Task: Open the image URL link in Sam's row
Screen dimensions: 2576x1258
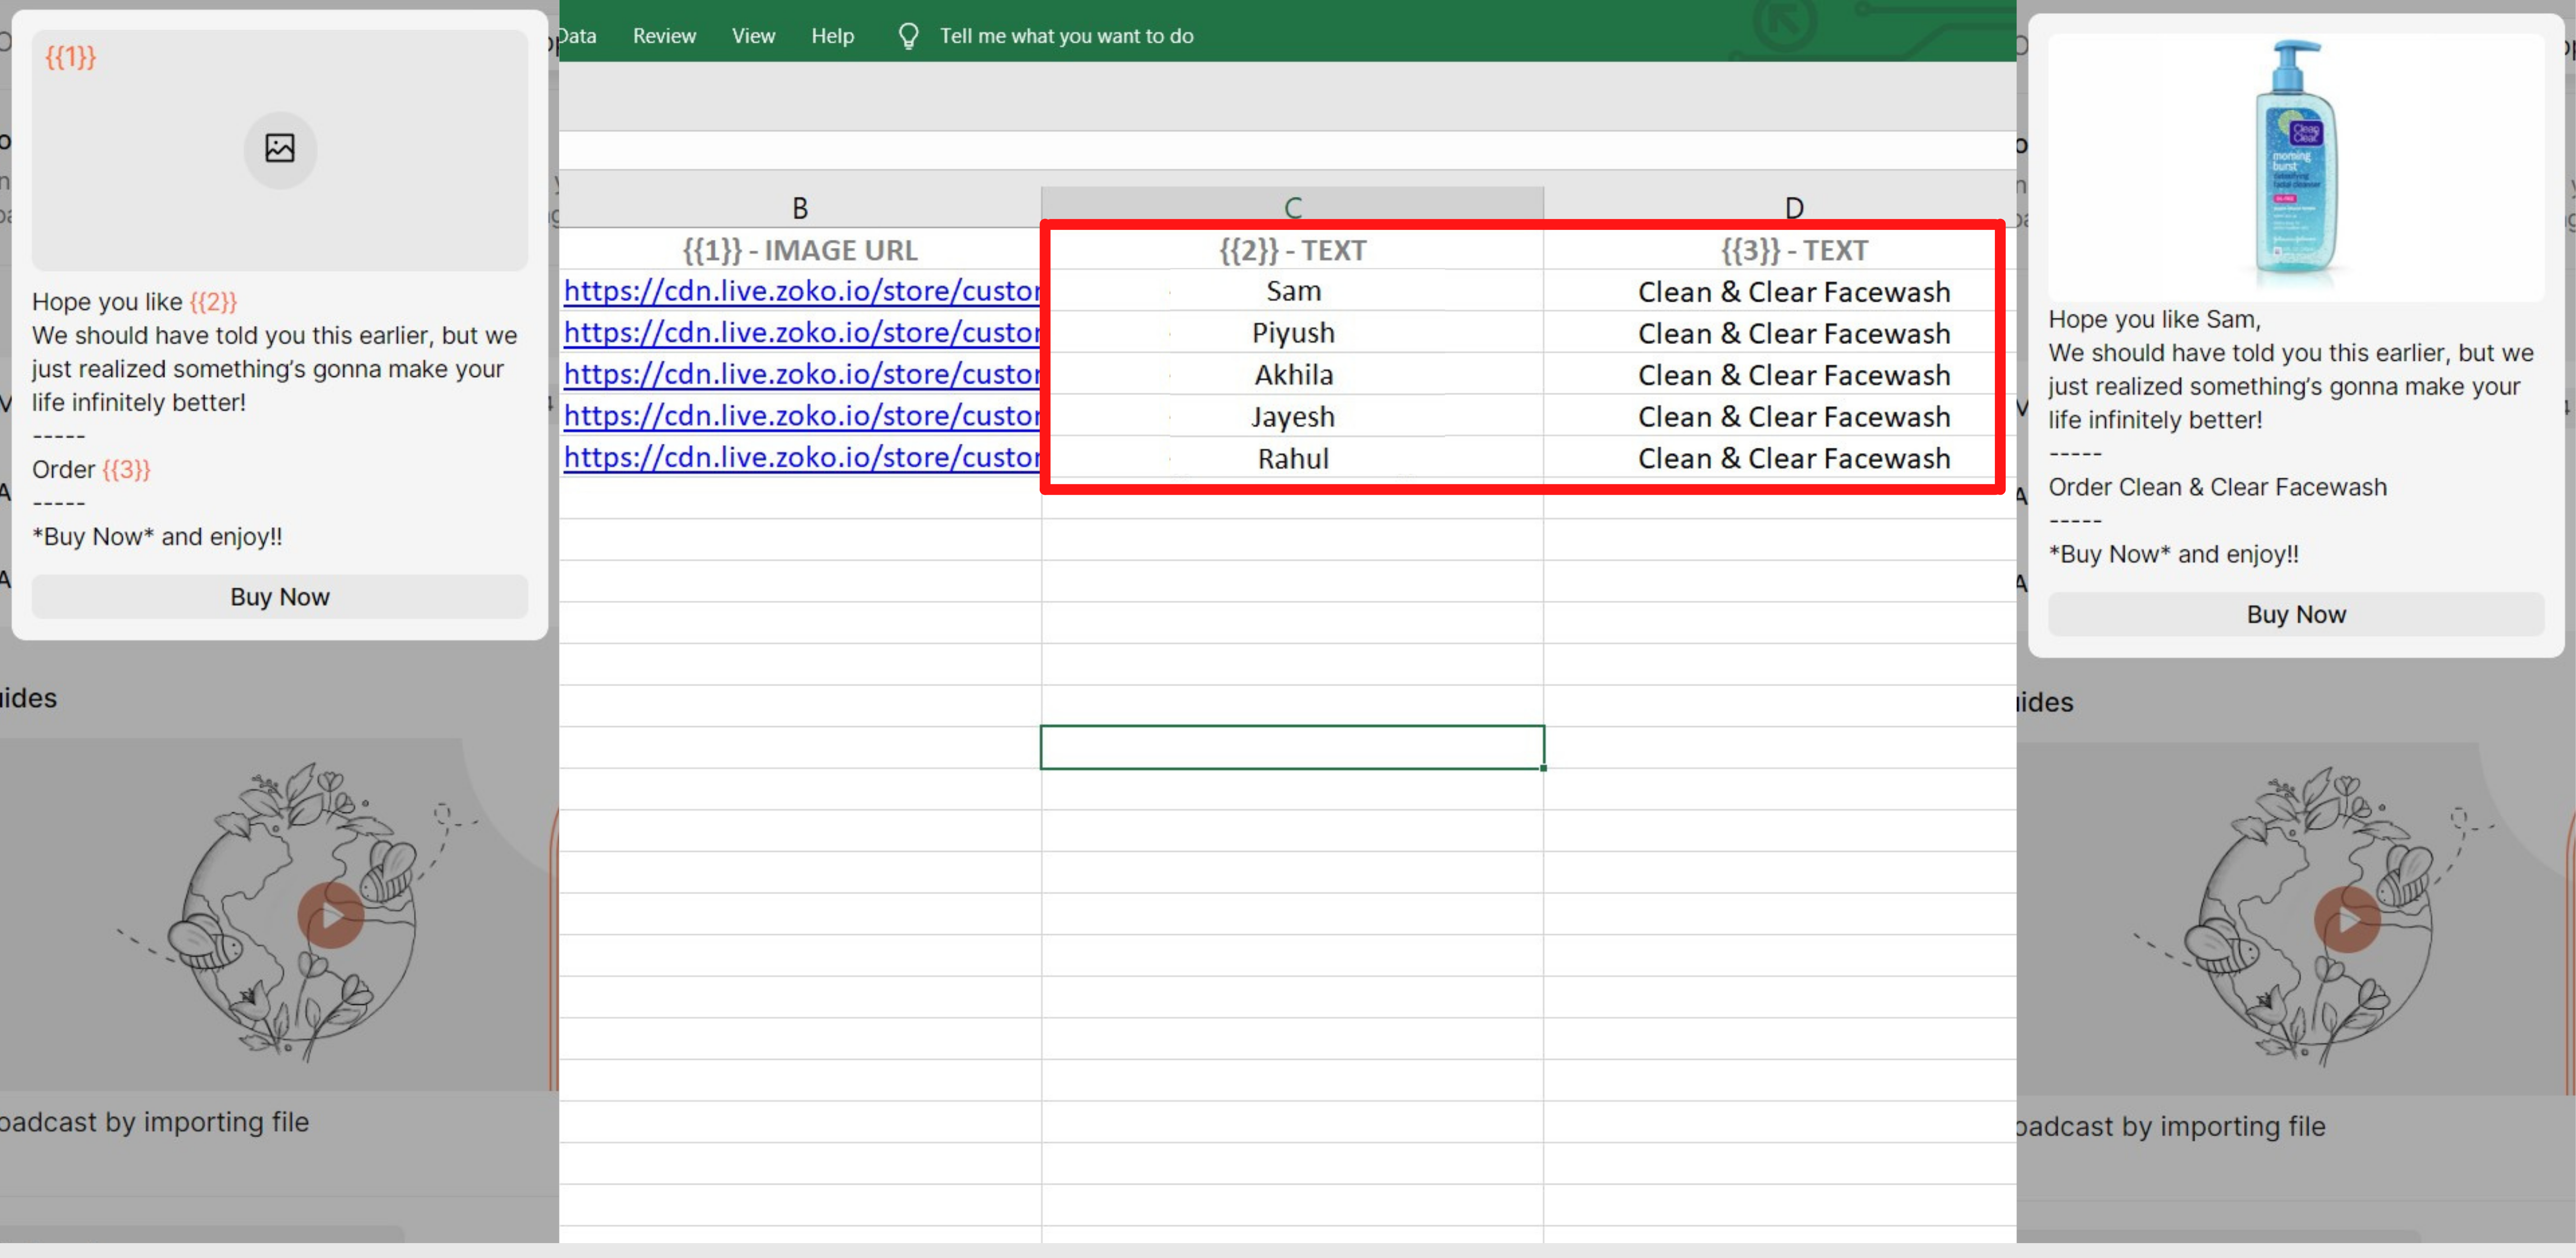Action: [x=802, y=291]
